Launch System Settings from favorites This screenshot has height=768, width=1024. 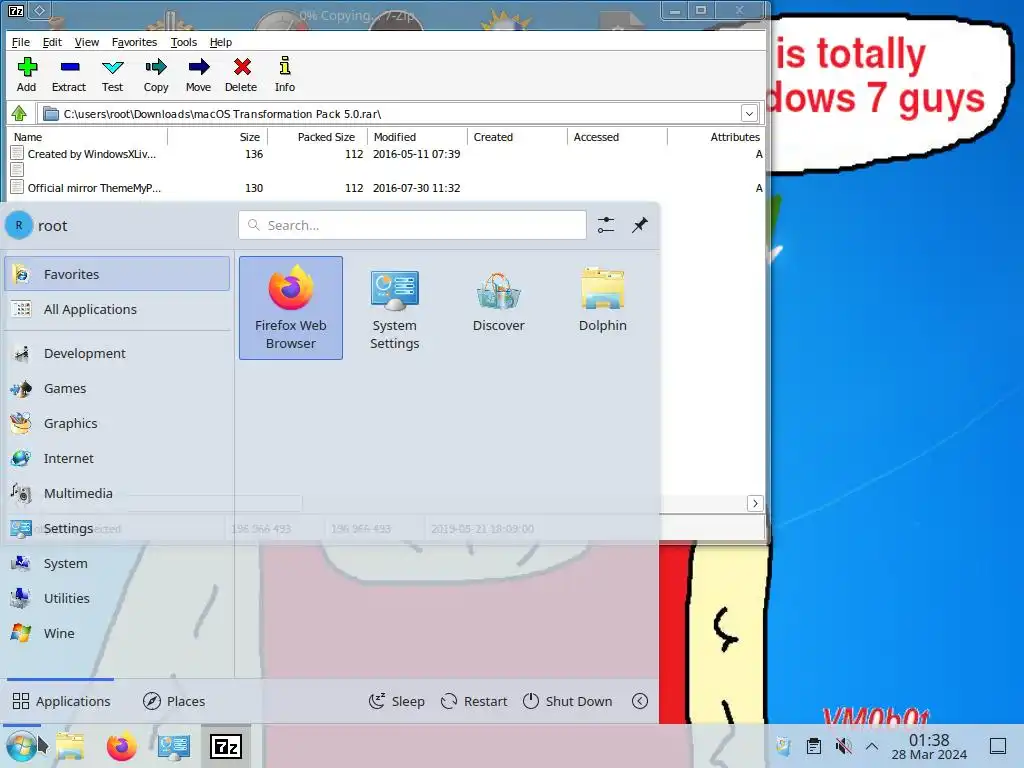point(394,308)
